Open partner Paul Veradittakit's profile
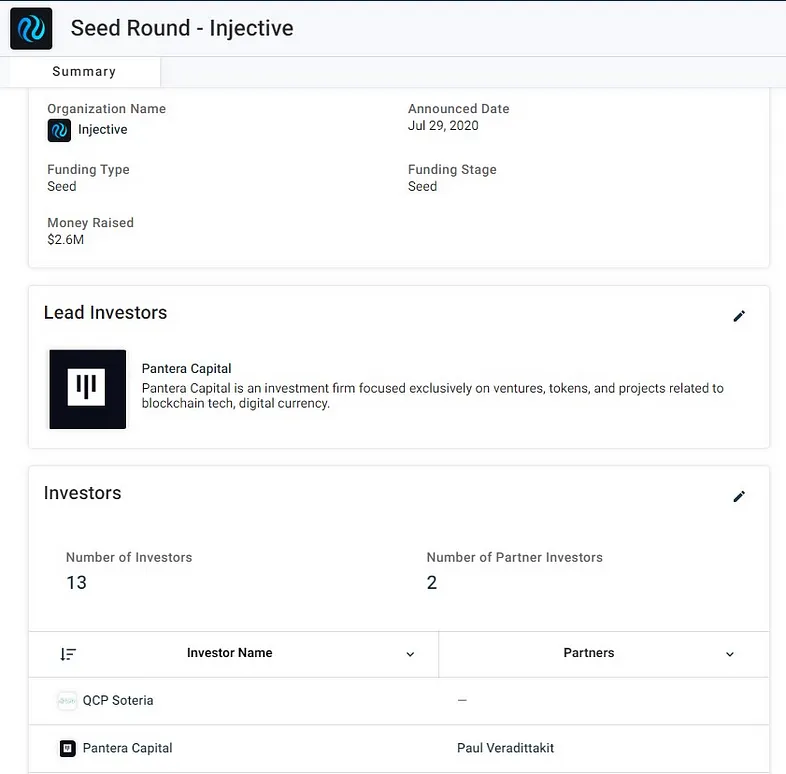Viewport: 786px width, 774px height. pyautogui.click(x=505, y=748)
